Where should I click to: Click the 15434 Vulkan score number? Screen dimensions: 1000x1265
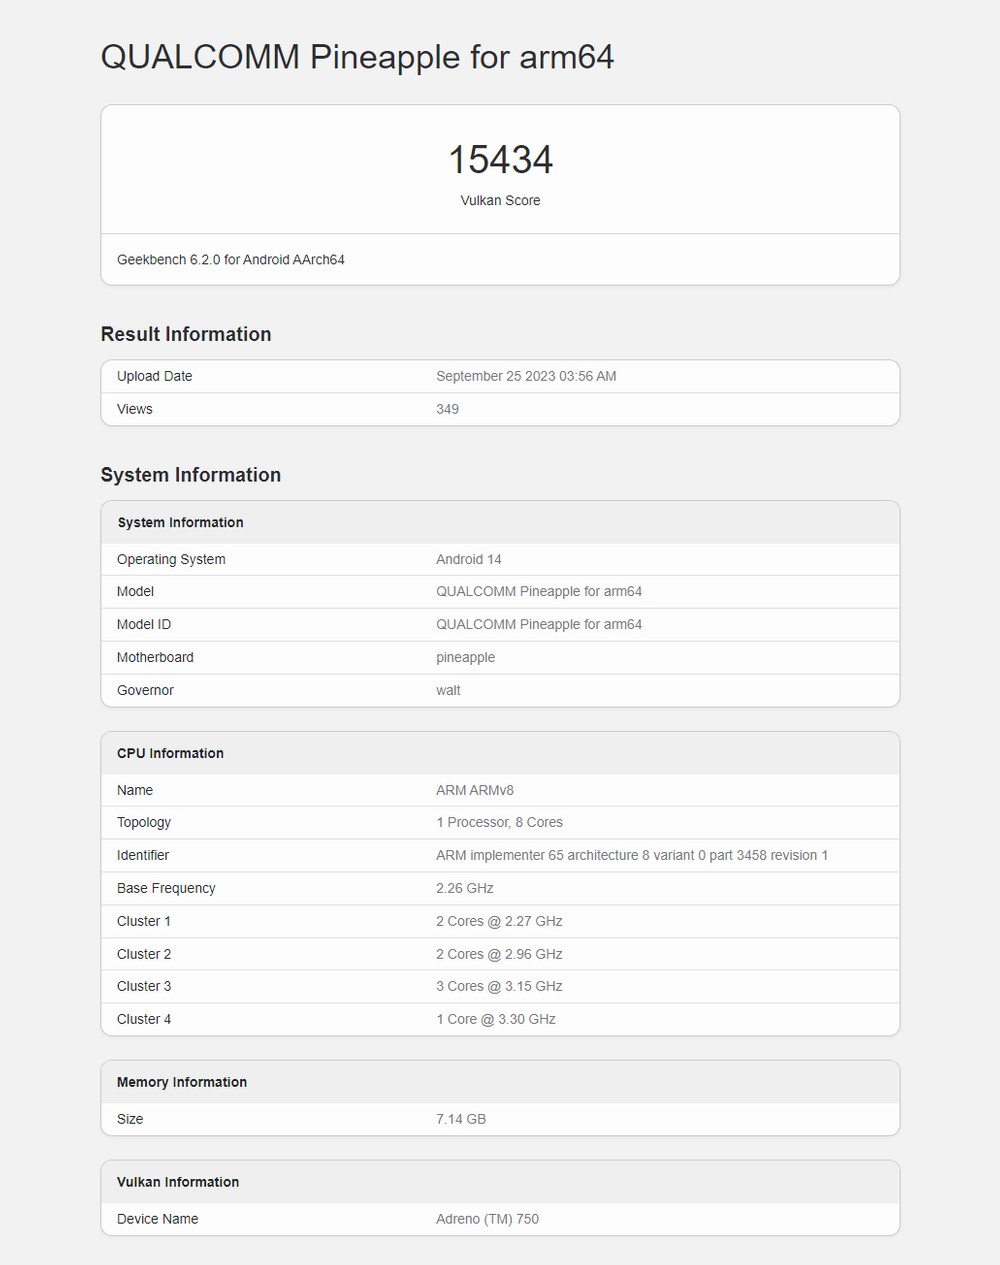[500, 160]
